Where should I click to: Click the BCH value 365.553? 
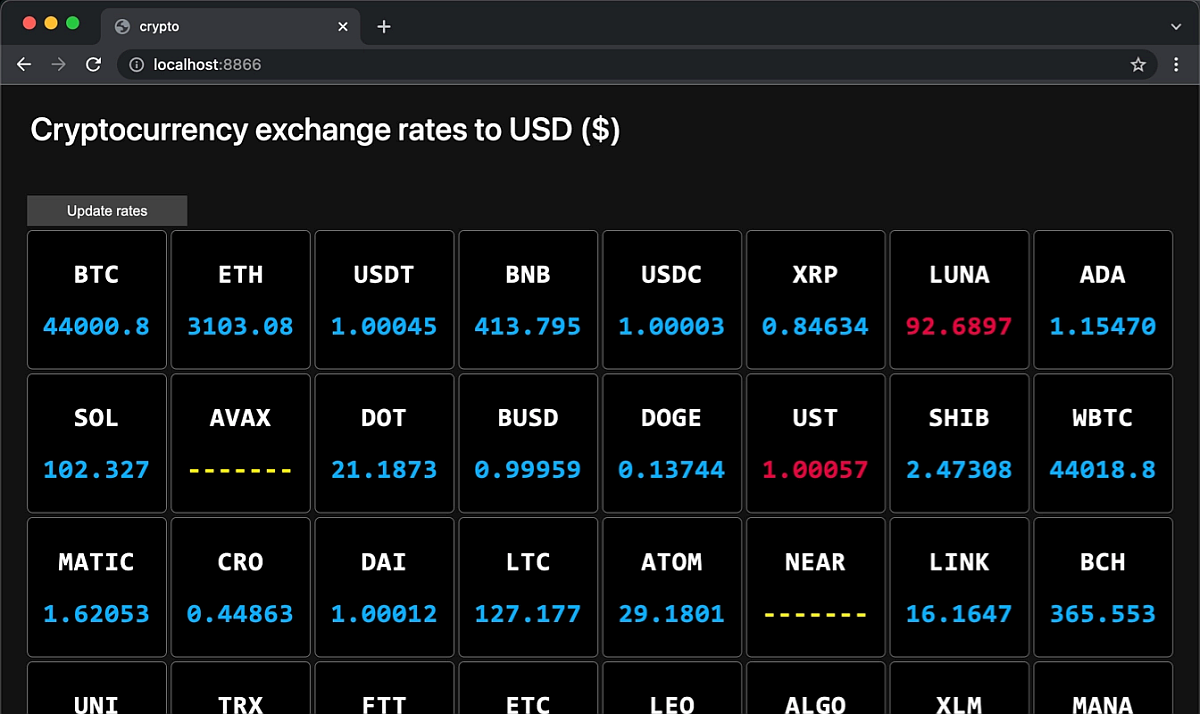[x=1103, y=614]
